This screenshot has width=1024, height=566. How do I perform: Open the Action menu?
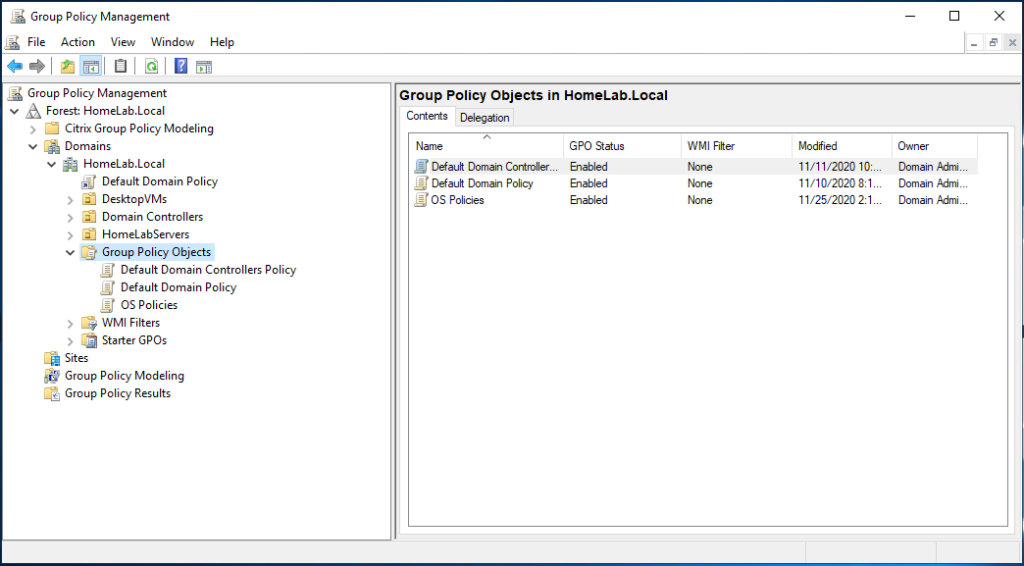click(x=78, y=42)
